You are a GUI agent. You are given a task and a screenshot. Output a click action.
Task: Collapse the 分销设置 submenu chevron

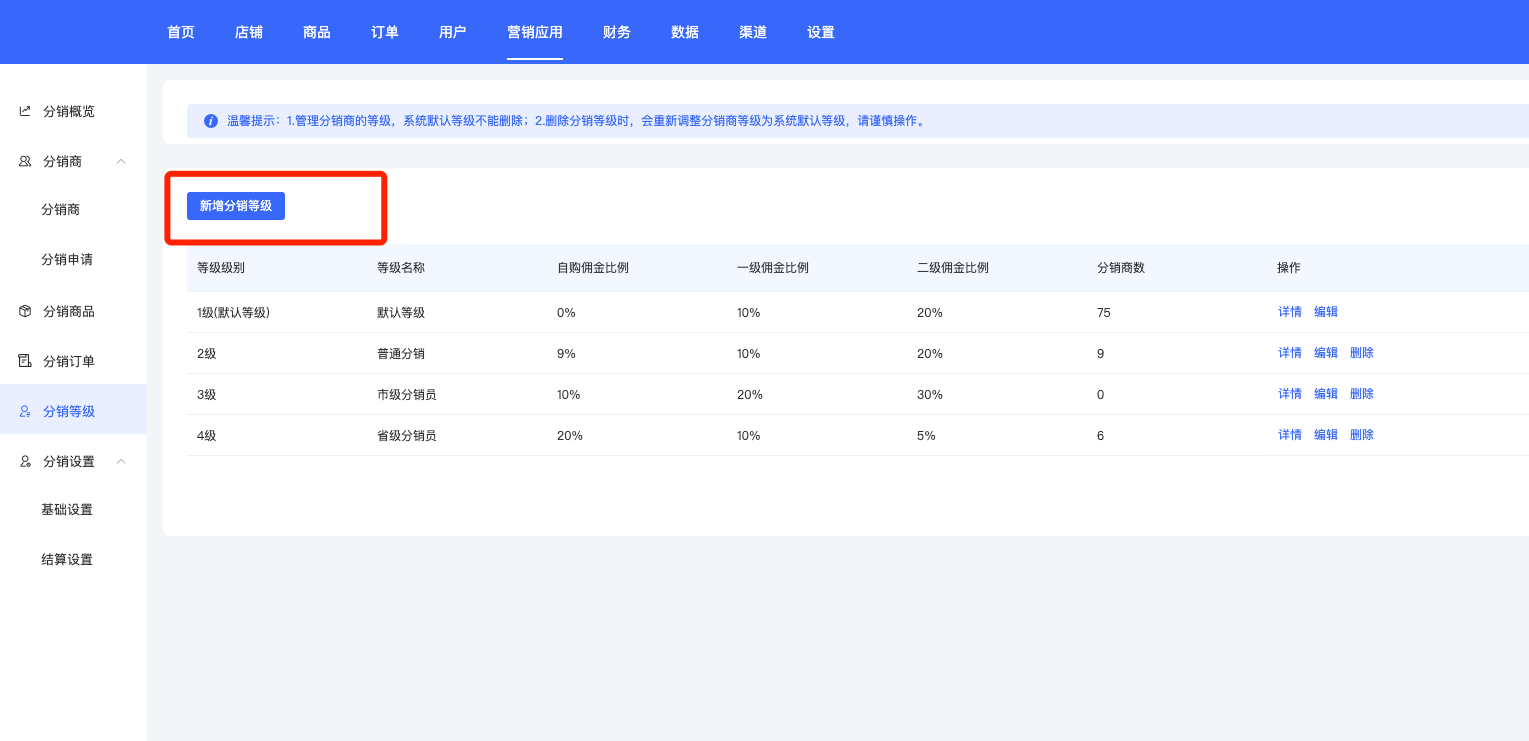(x=121, y=461)
